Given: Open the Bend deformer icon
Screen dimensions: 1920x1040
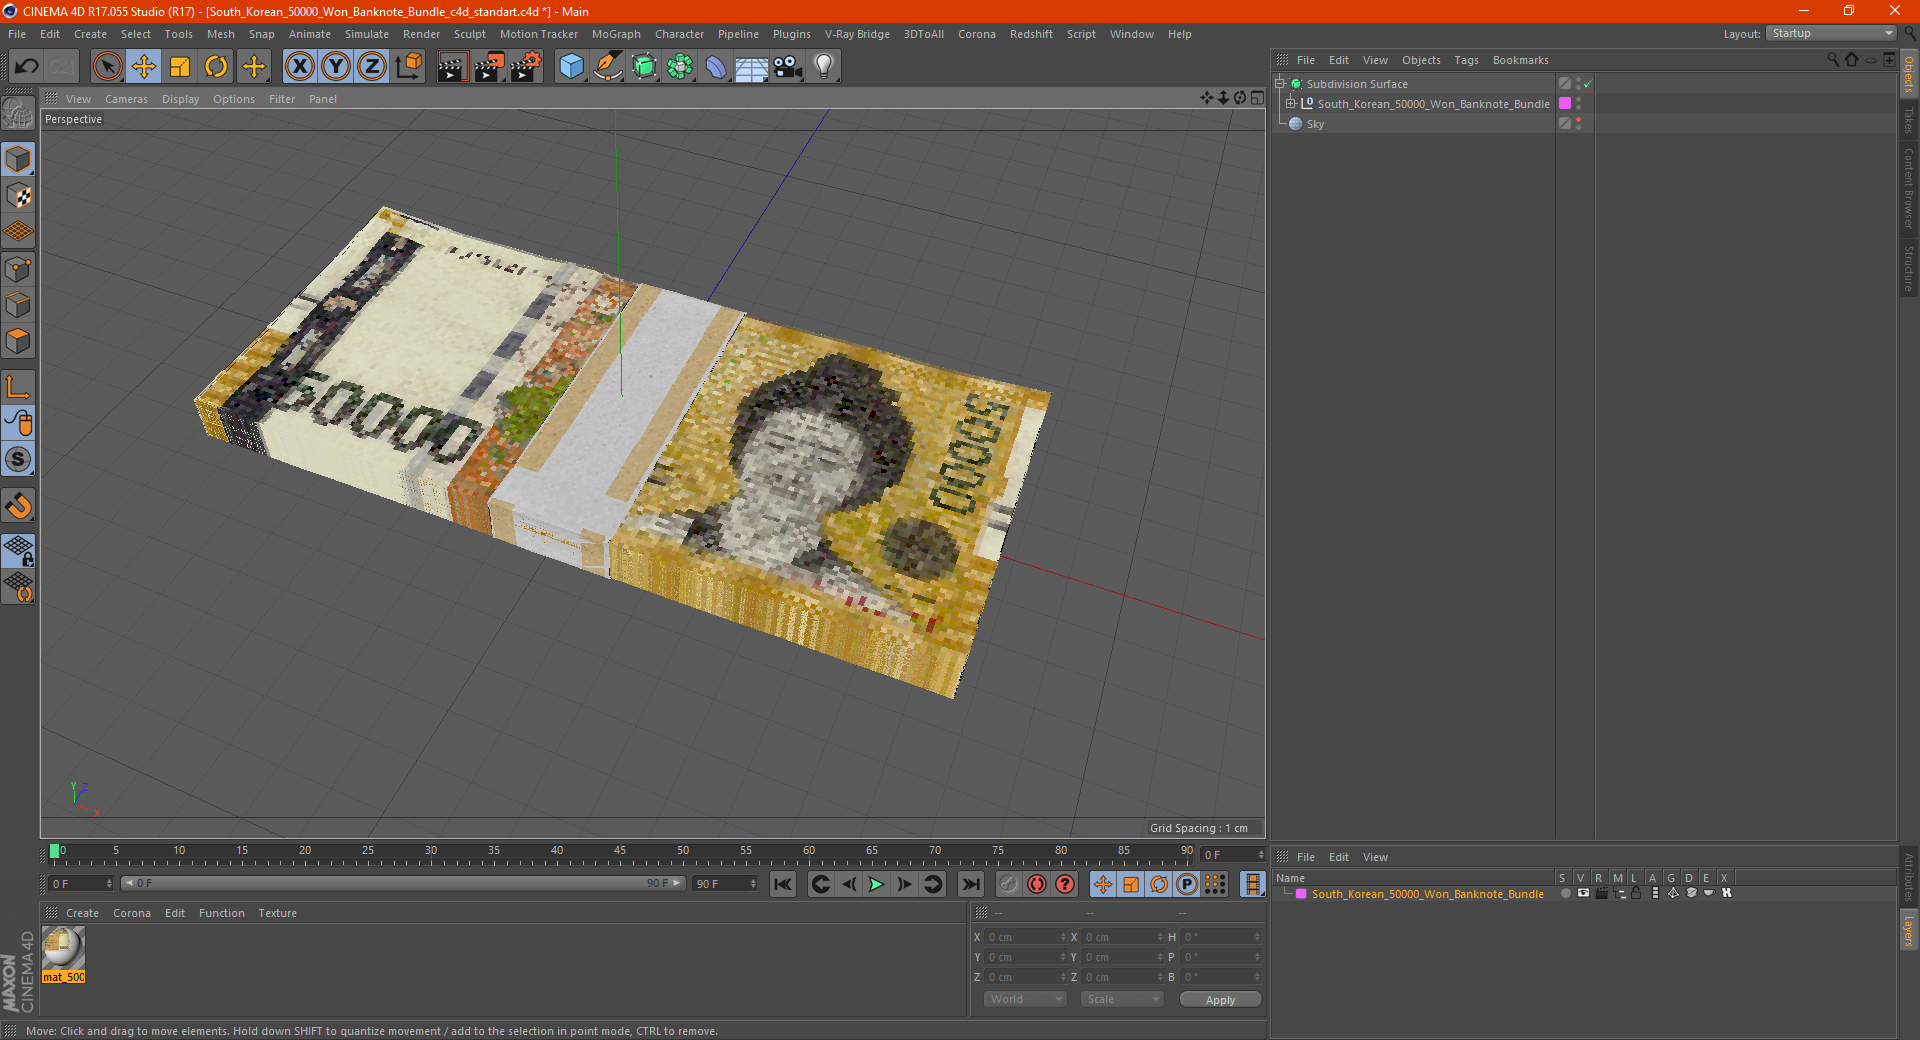Looking at the screenshot, I should coord(716,67).
